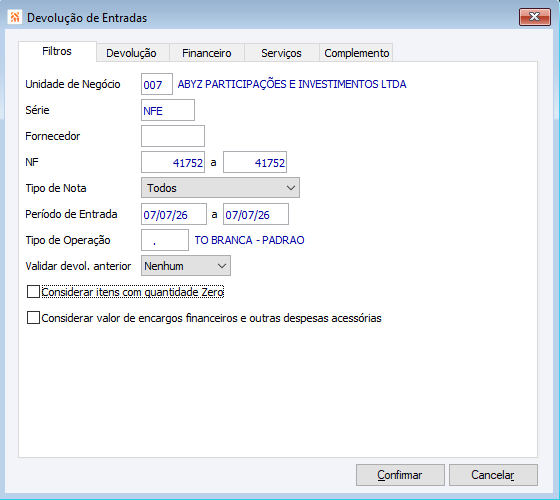The image size is (560, 500).
Task: Click the Tipo de Nota label
Action: (x=56, y=188)
